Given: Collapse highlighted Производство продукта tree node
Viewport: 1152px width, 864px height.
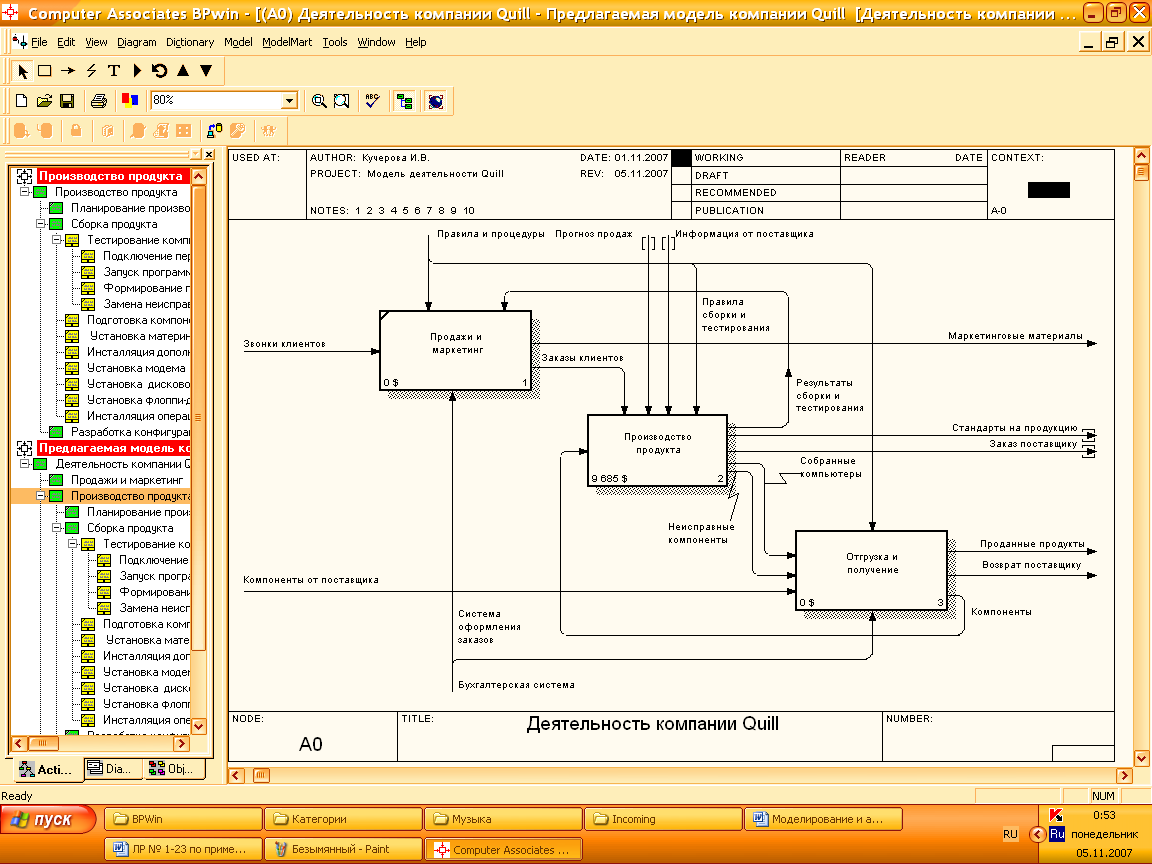Looking at the screenshot, I should click(x=40, y=496).
